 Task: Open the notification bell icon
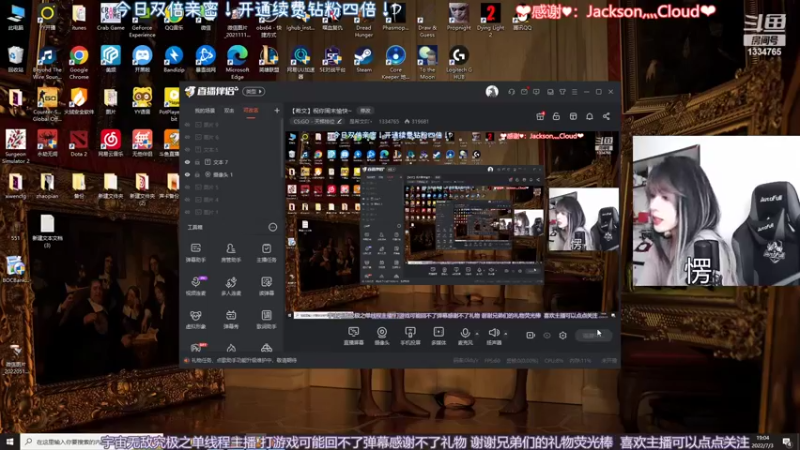pyautogui.click(x=589, y=116)
